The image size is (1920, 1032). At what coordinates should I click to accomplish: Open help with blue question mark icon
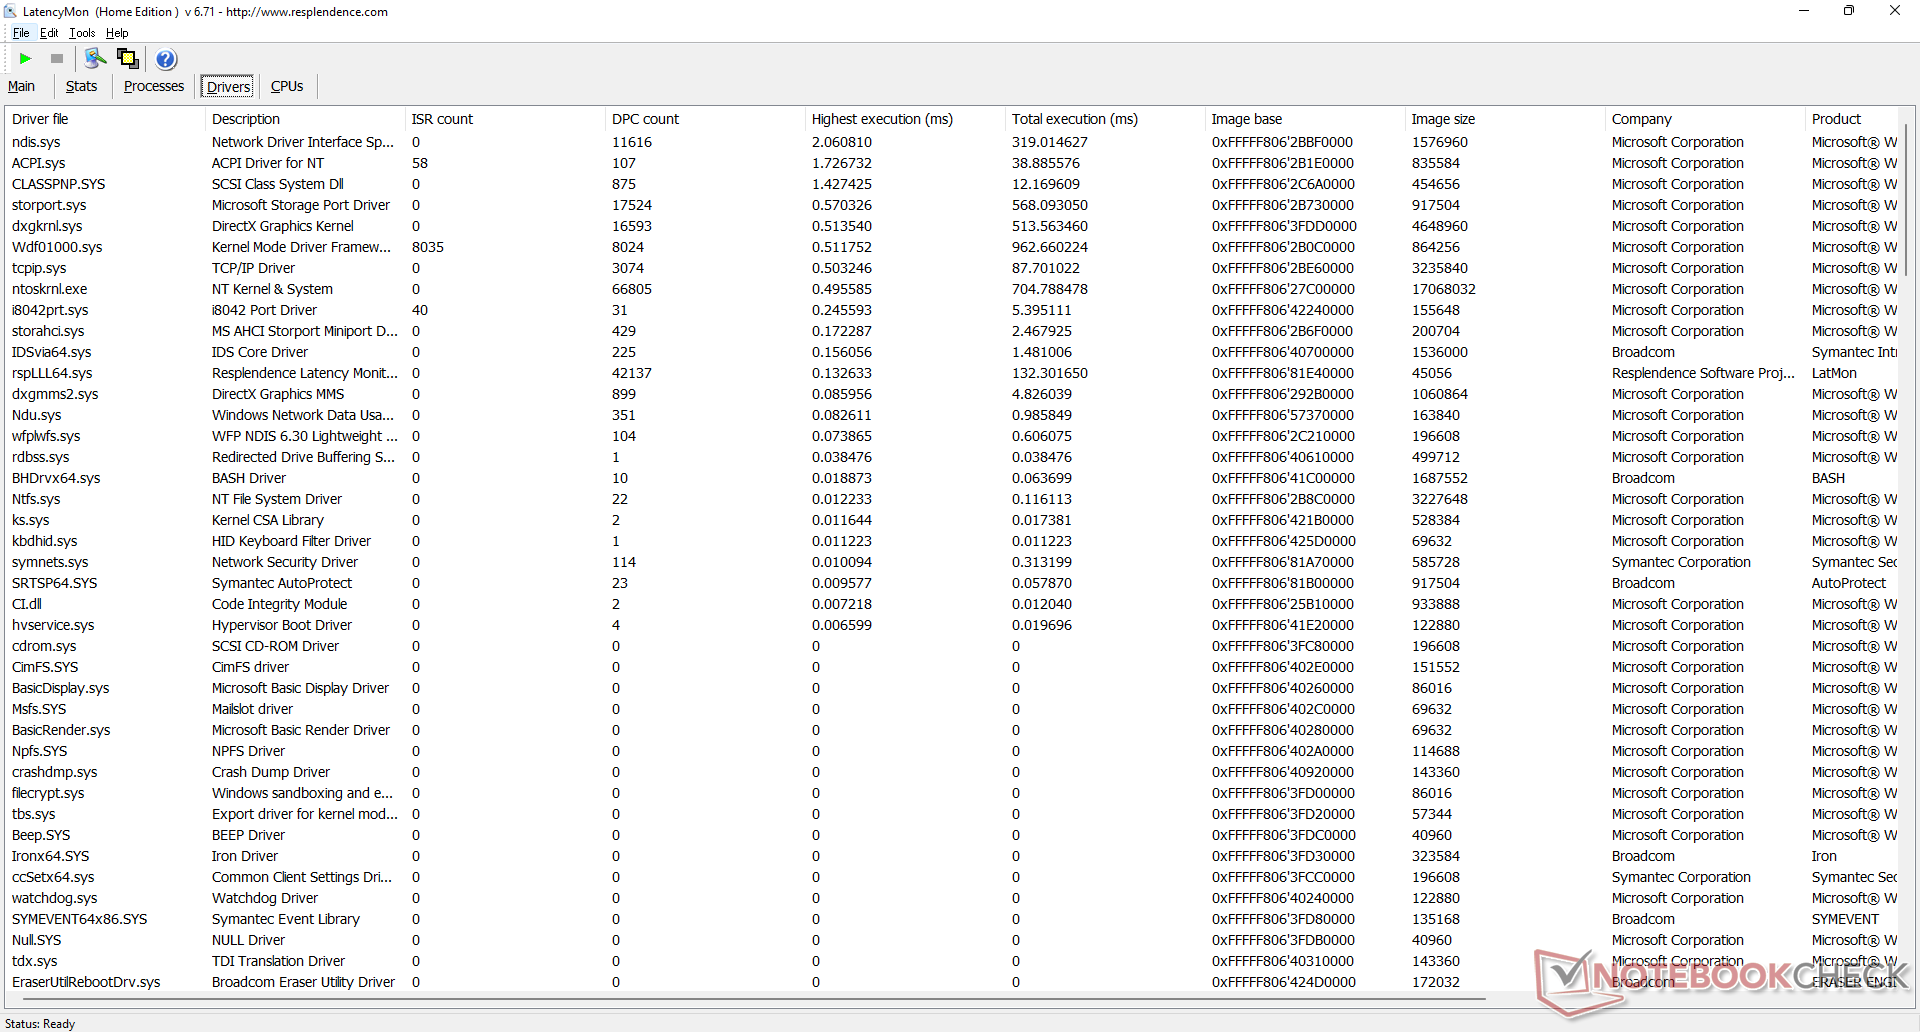point(166,59)
